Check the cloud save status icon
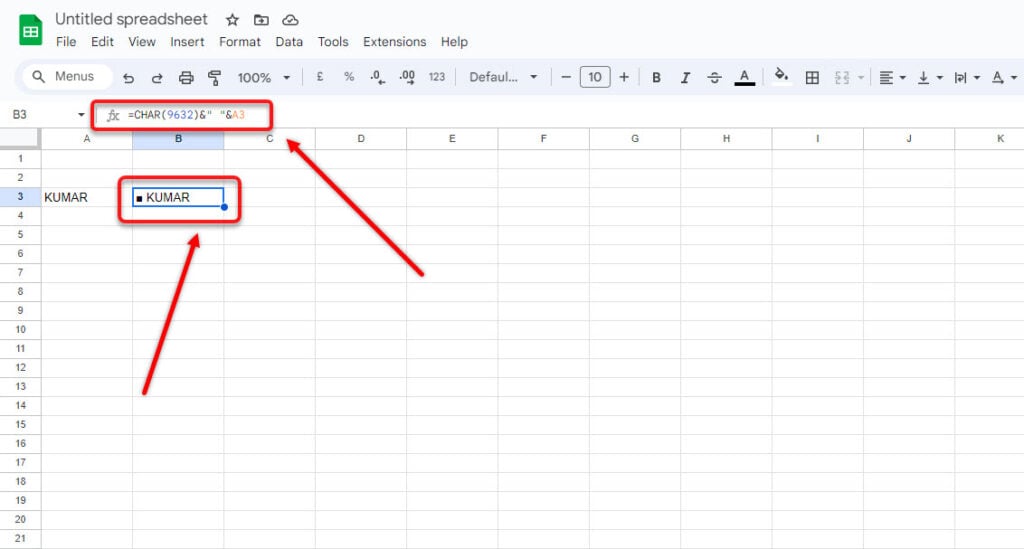 coord(290,20)
